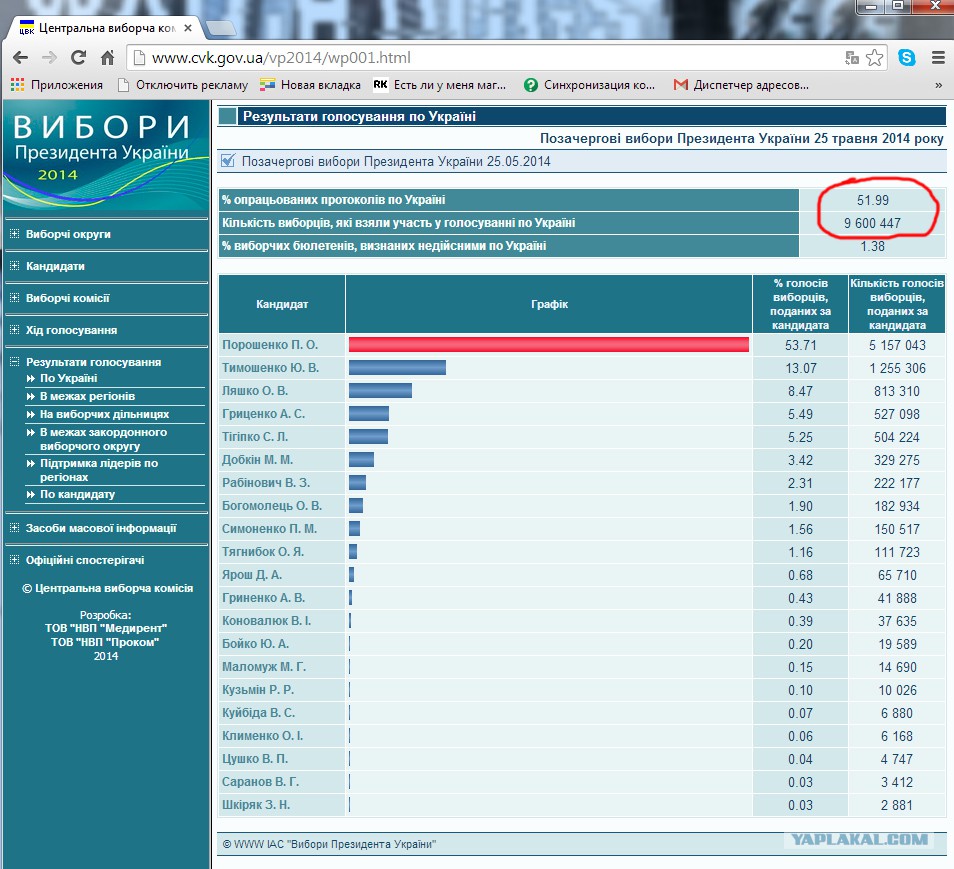Open the Приложения apps grid icon
This screenshot has width=954, height=869.
(17, 85)
